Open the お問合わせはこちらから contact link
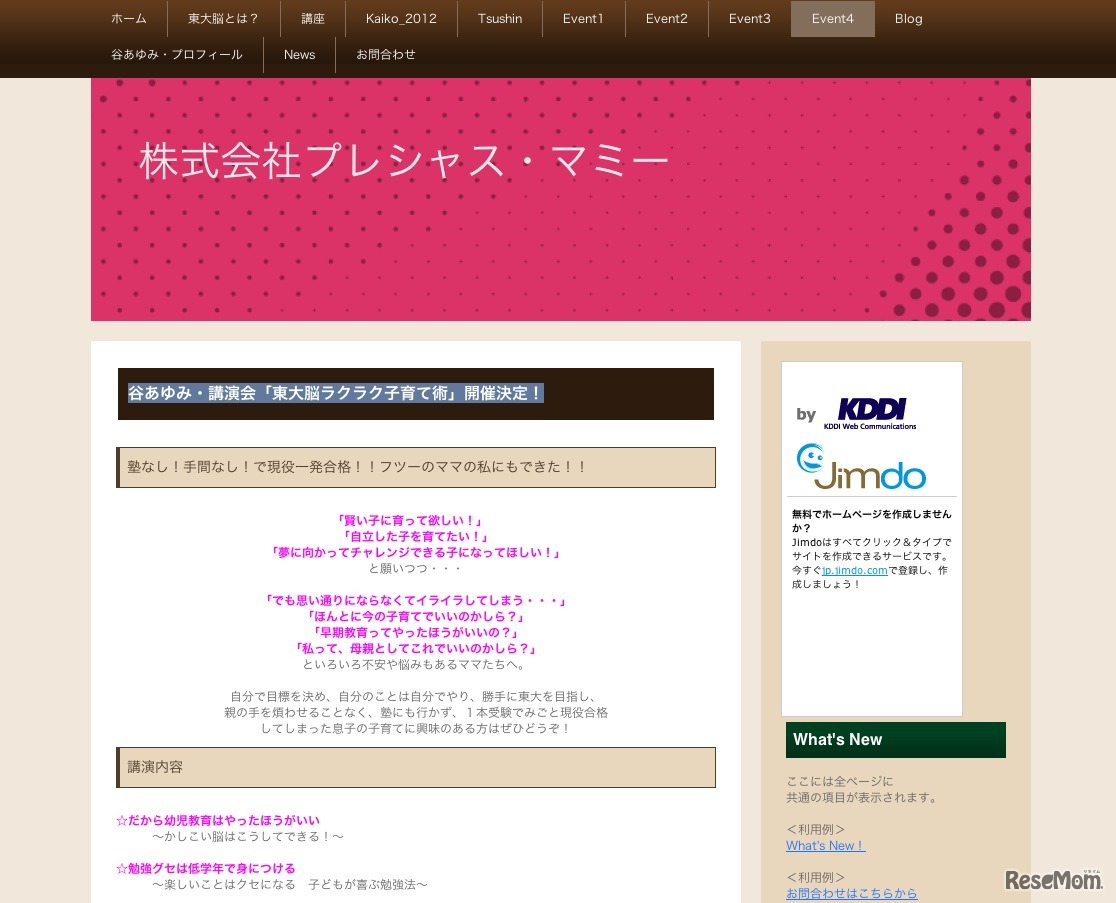This screenshot has width=1116, height=903. click(x=852, y=893)
